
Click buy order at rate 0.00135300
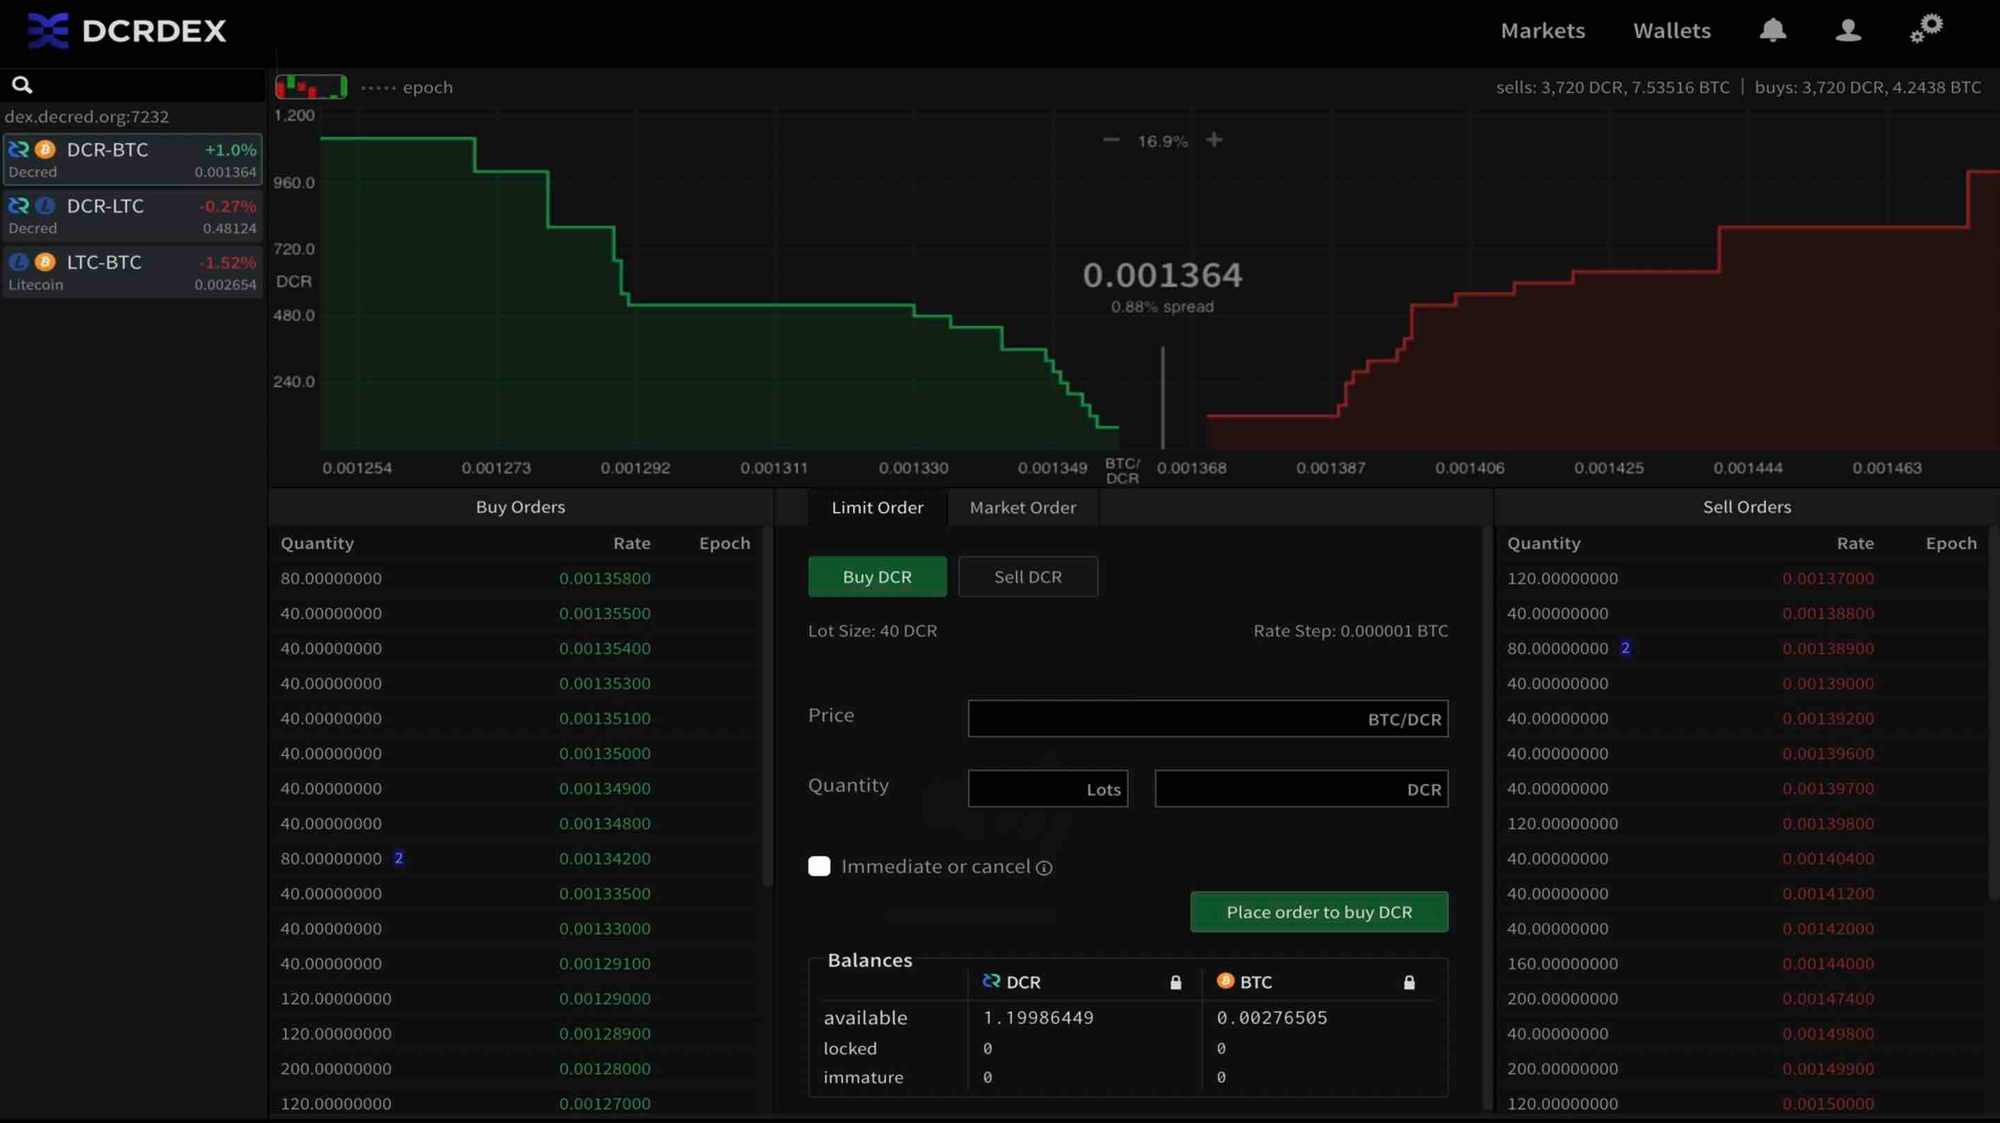click(x=515, y=683)
